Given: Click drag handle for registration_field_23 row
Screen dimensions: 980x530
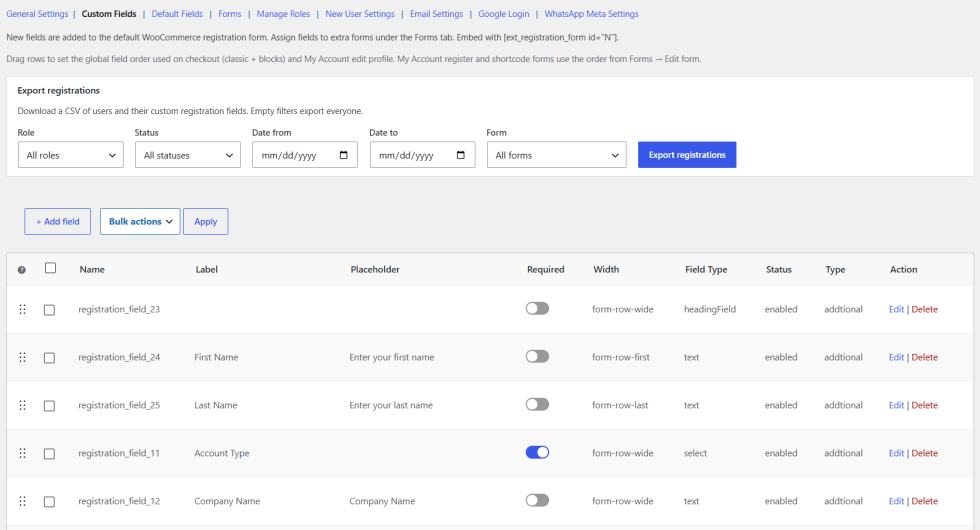Looking at the screenshot, I should point(22,309).
